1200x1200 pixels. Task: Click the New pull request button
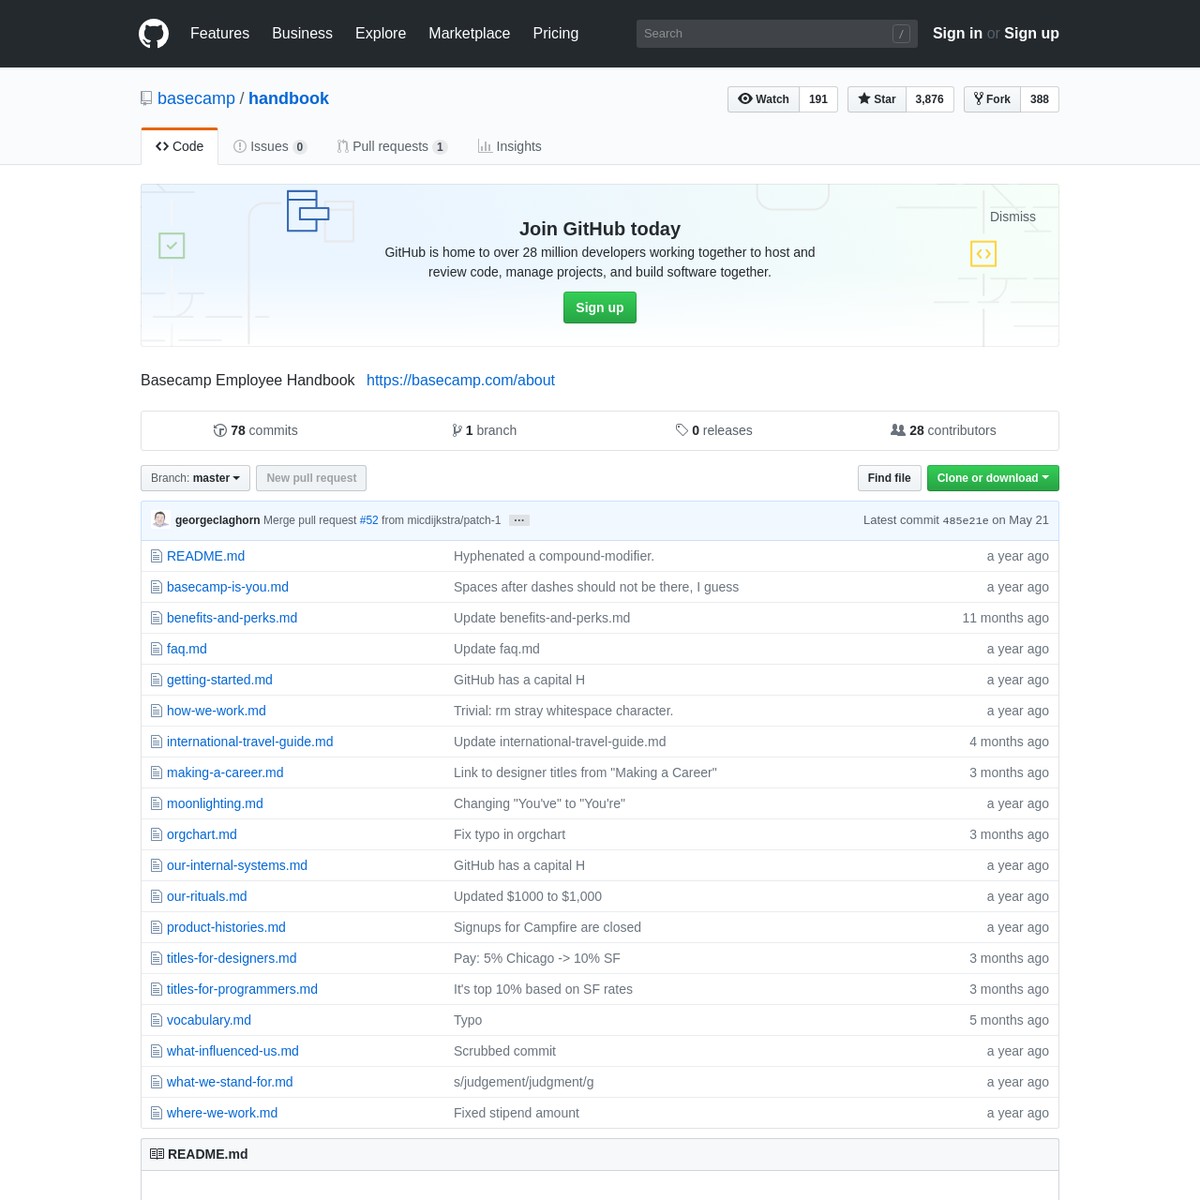(x=311, y=478)
